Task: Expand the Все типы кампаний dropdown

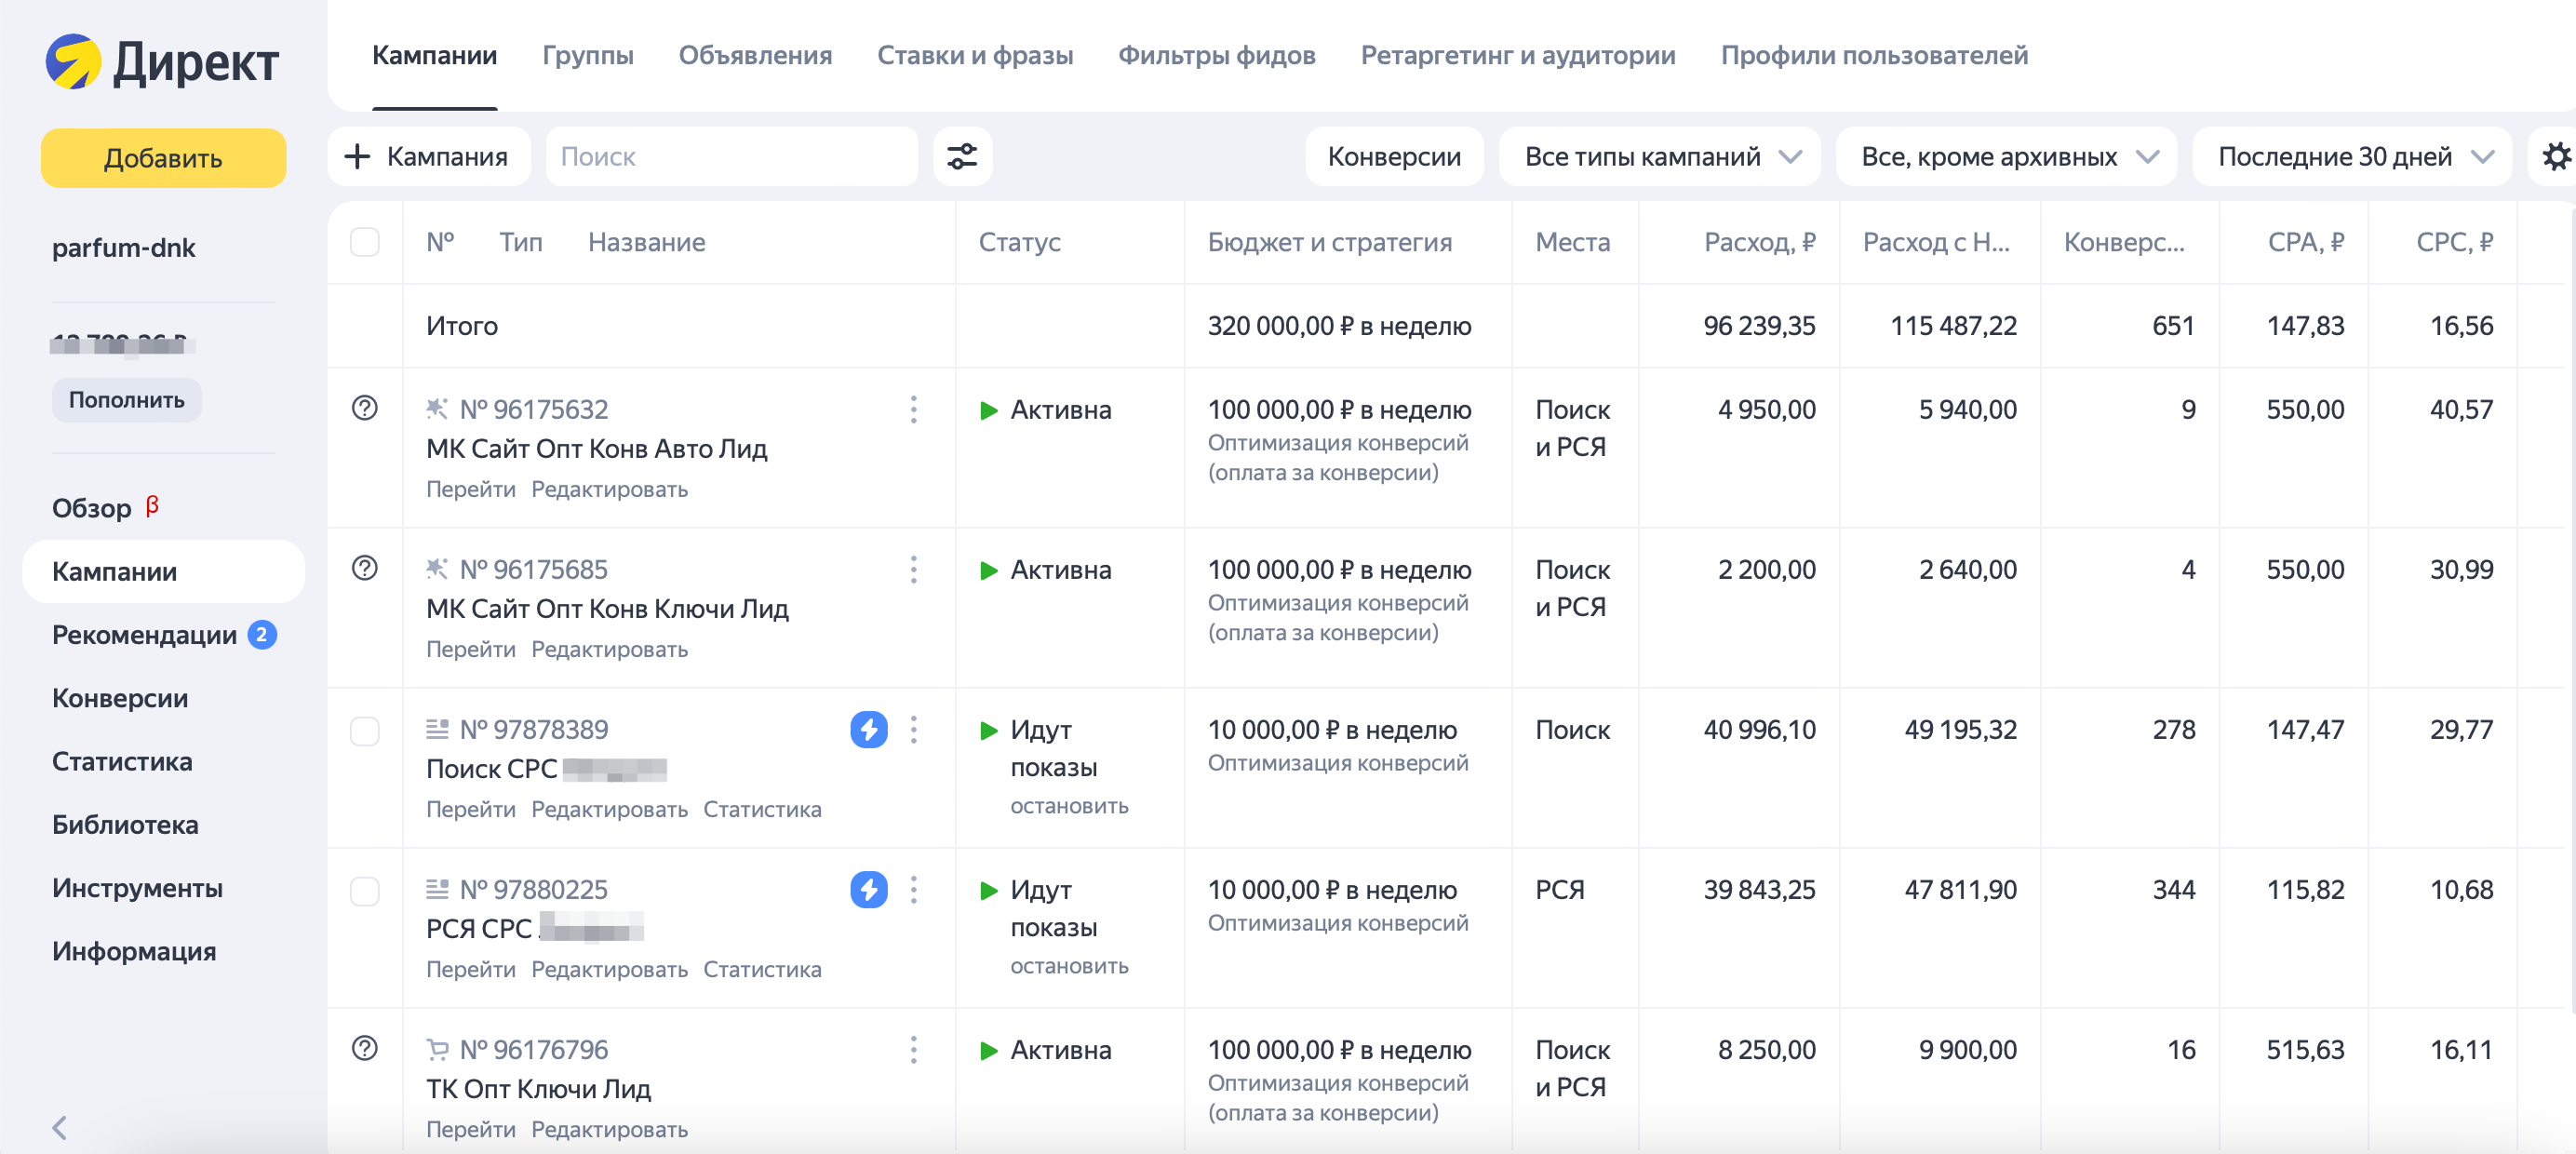Action: pyautogui.click(x=1660, y=156)
